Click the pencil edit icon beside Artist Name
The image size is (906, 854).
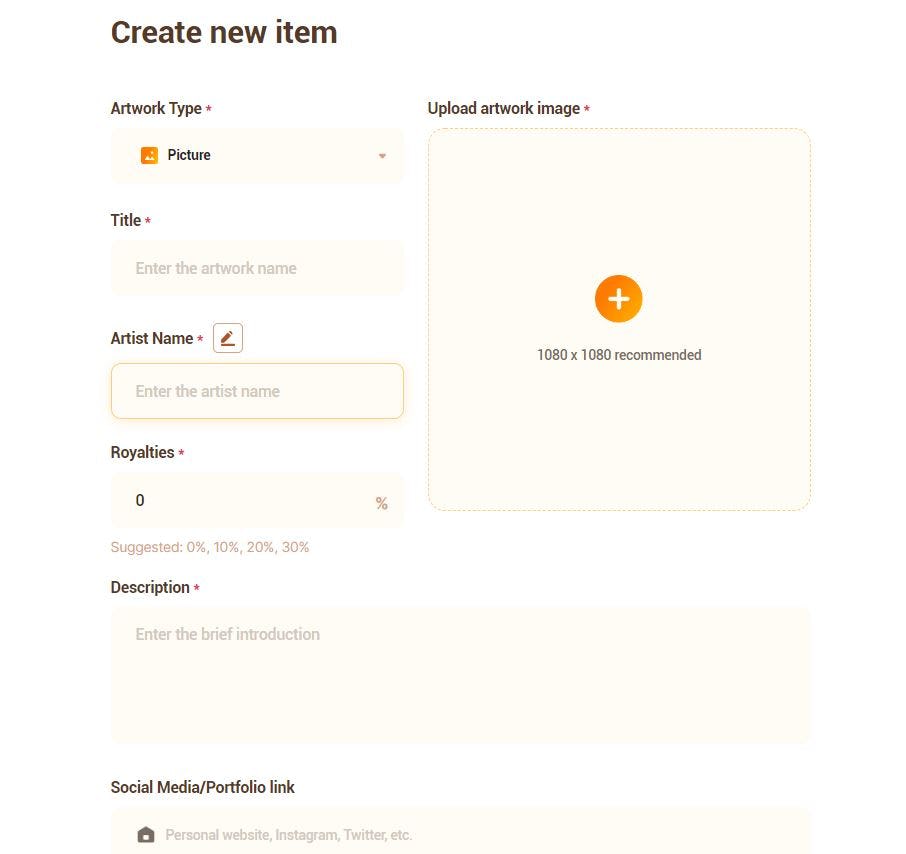pos(228,339)
